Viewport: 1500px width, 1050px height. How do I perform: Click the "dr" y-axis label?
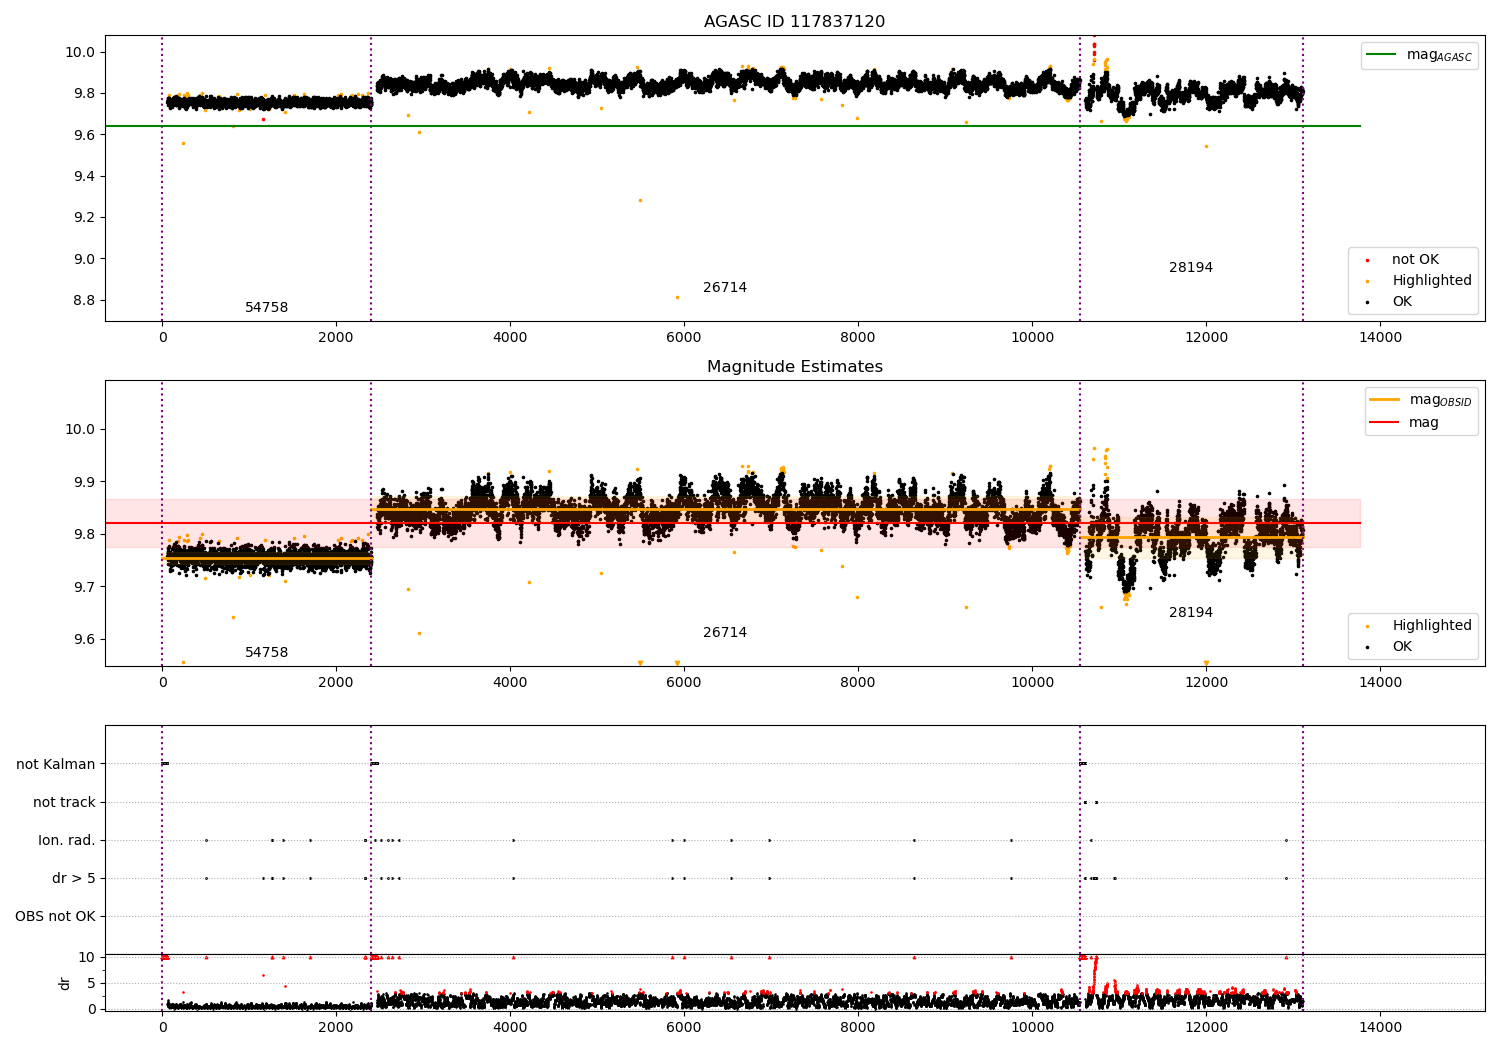coord(65,983)
